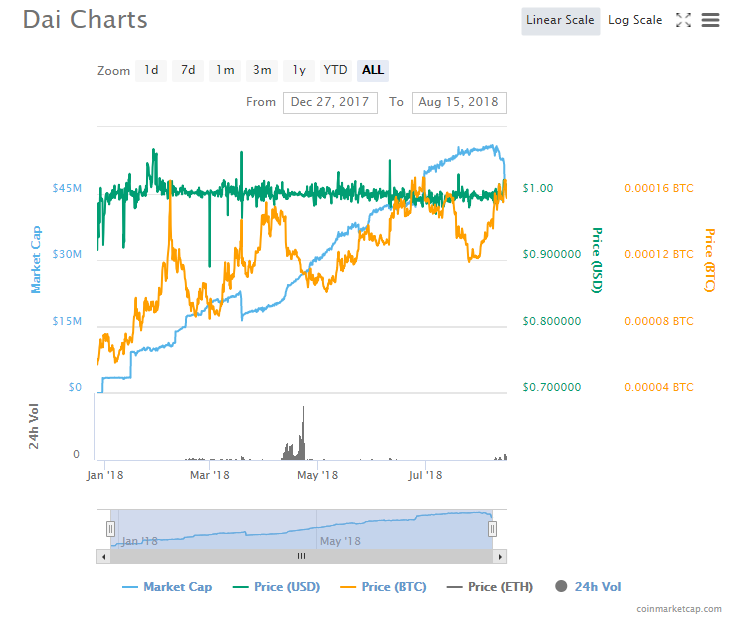755x636 pixels.
Task: Set zoom range to 7d
Action: pos(188,71)
